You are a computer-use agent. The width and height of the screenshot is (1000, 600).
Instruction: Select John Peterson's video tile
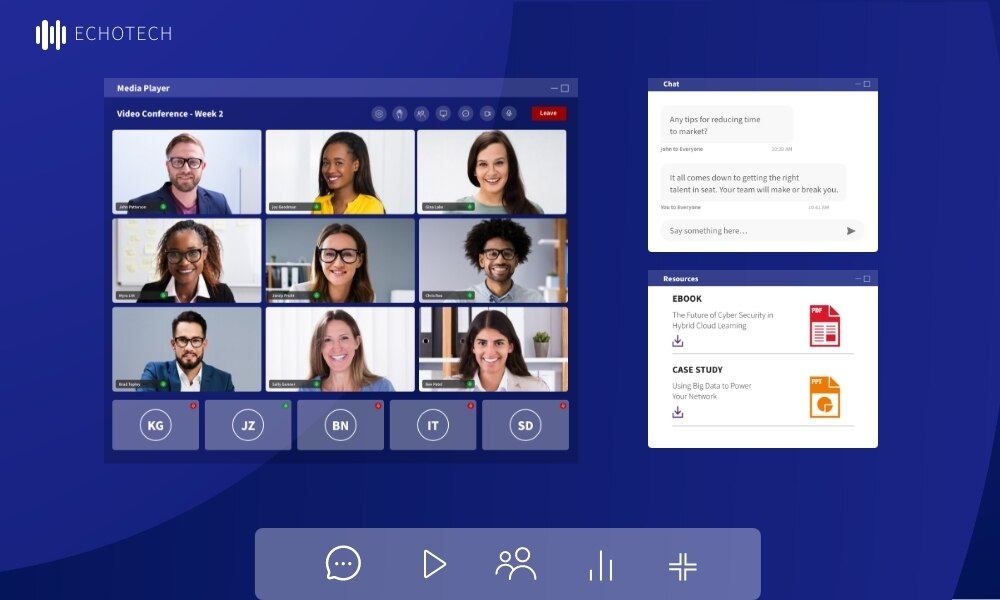pos(187,172)
